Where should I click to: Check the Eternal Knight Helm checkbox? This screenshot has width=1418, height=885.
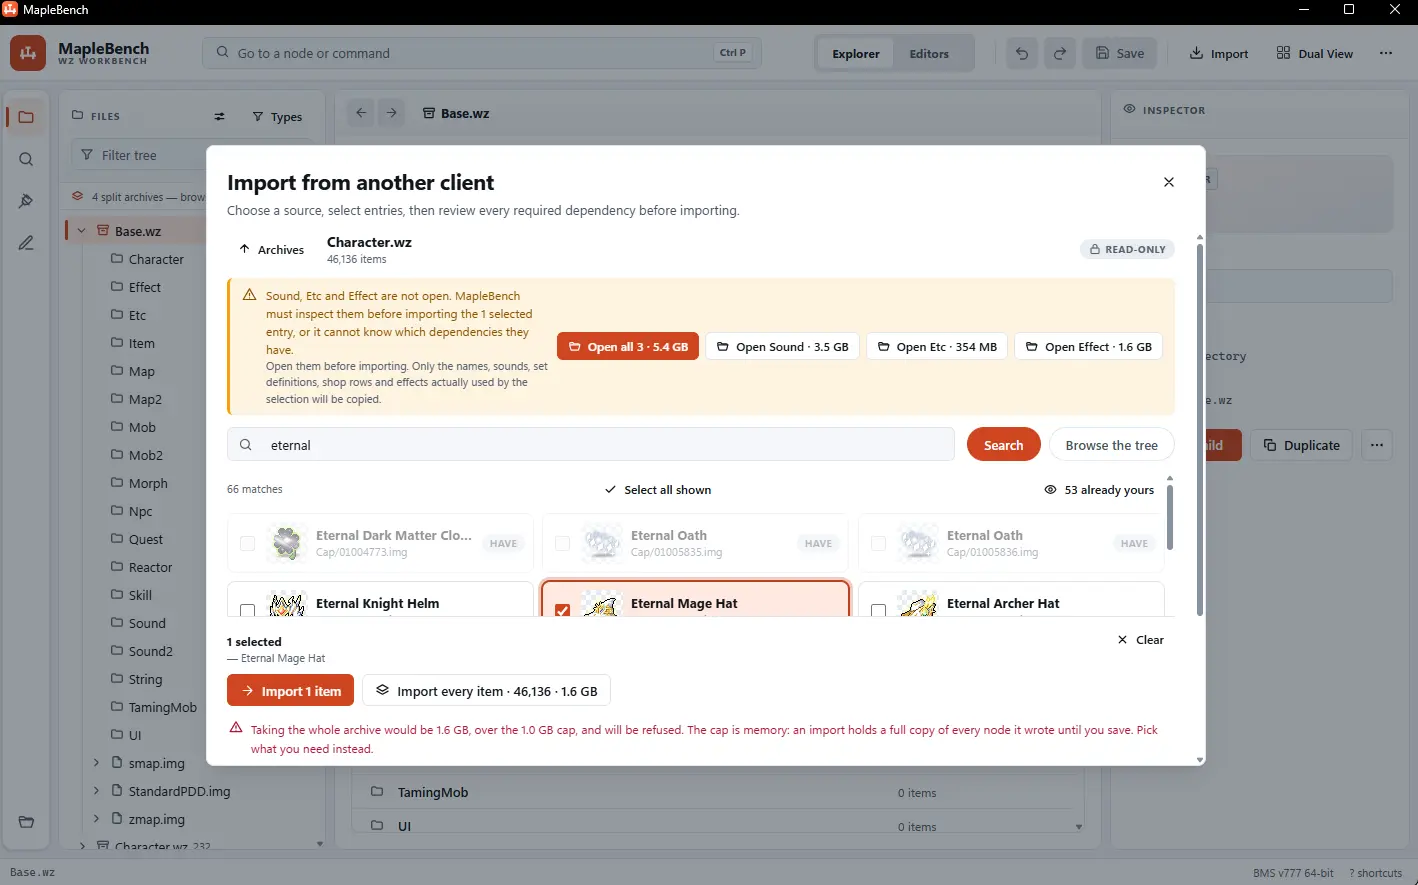coord(247,609)
